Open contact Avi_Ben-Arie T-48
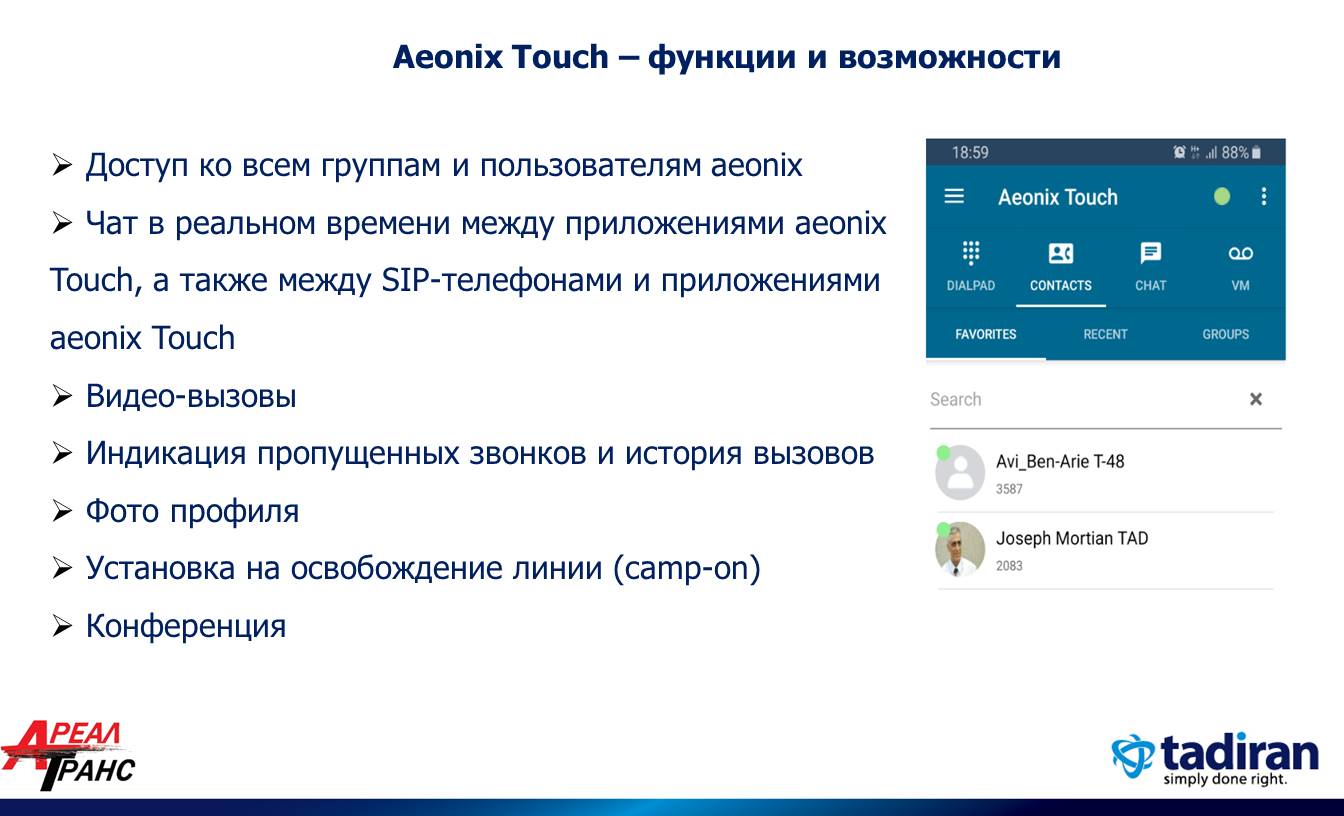This screenshot has width=1344, height=816. (x=1105, y=474)
